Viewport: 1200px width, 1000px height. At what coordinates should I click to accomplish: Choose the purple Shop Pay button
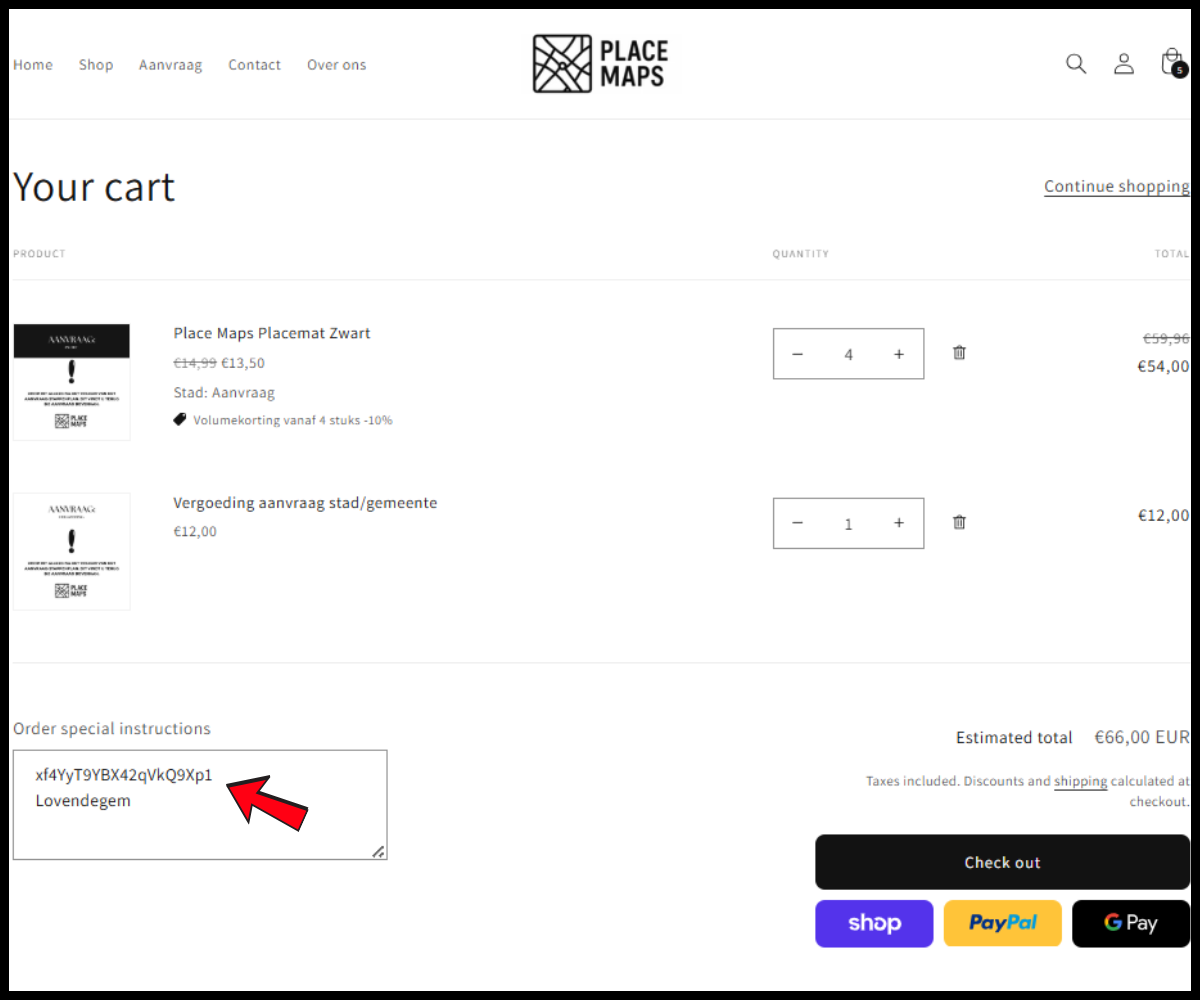coord(874,923)
